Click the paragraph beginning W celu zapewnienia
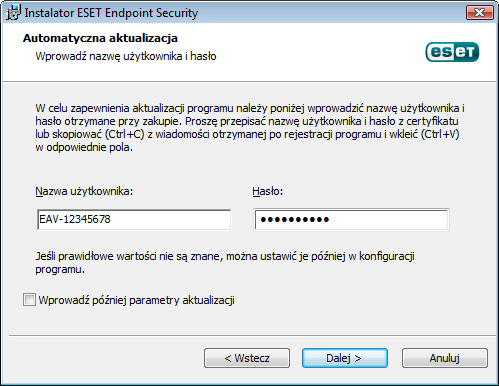Viewport: 499px width, 386px height. coord(250,127)
